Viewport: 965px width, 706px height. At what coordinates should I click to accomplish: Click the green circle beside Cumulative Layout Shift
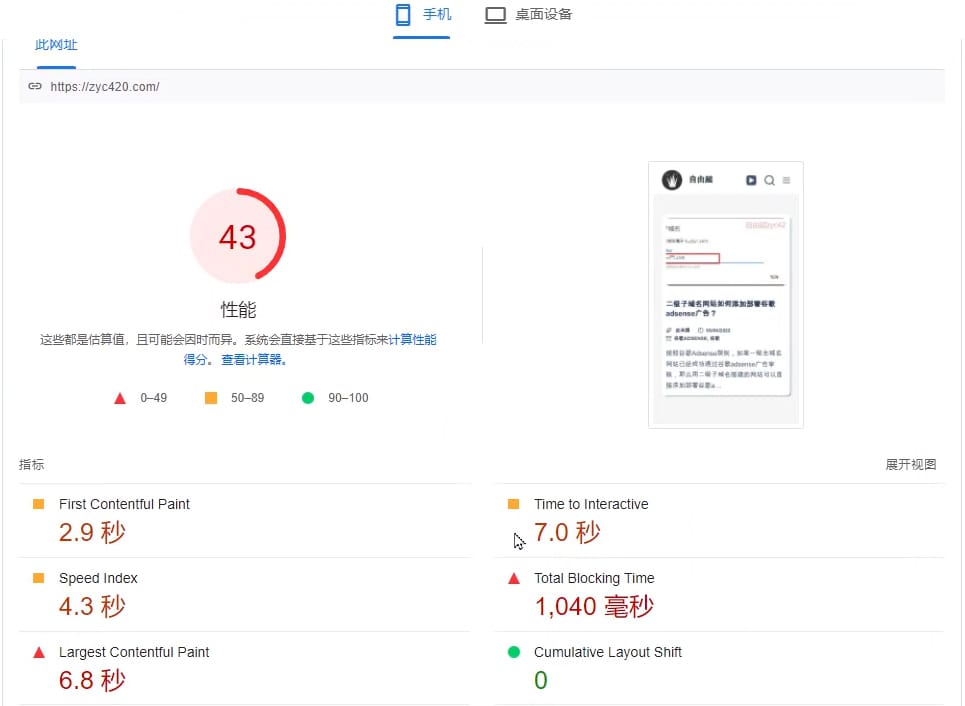pyautogui.click(x=515, y=652)
